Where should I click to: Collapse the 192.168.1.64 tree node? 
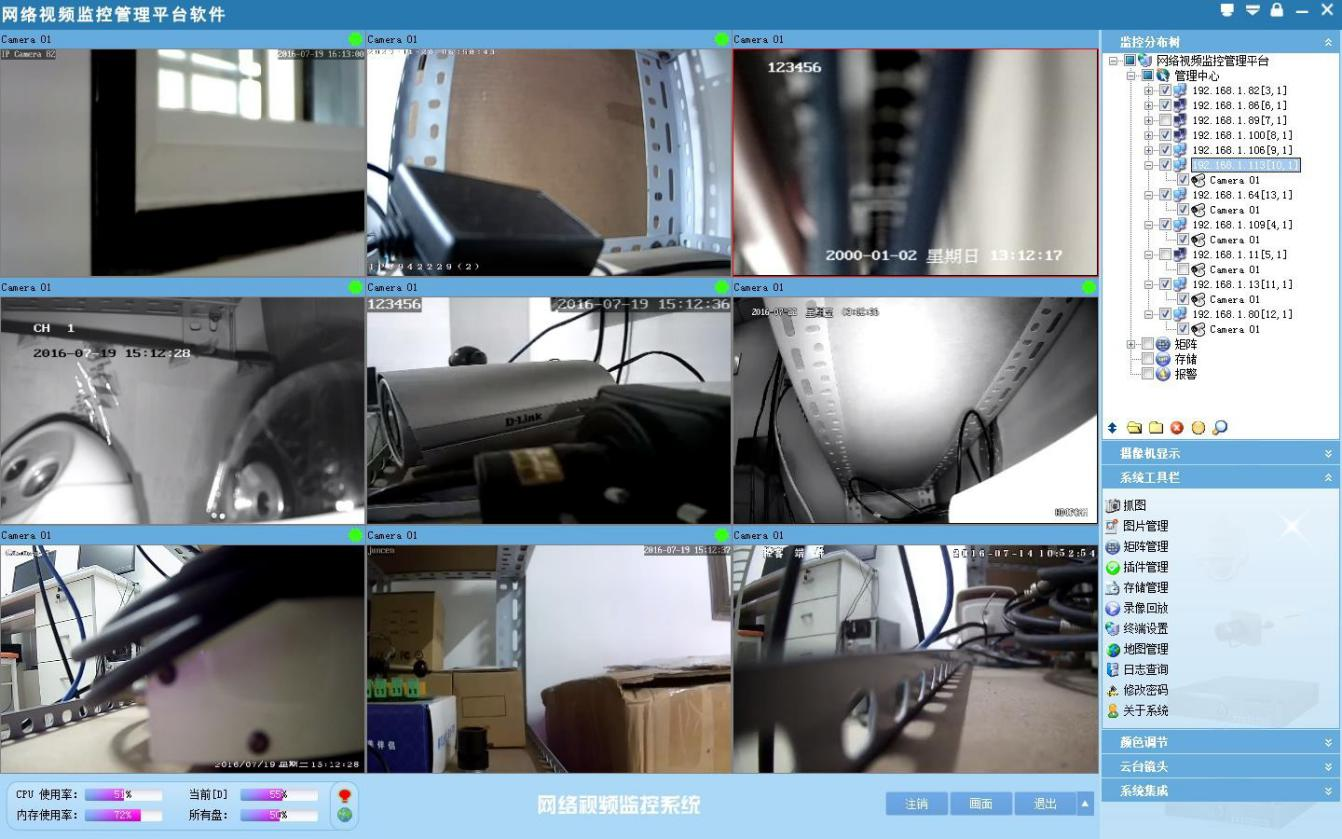[1149, 195]
